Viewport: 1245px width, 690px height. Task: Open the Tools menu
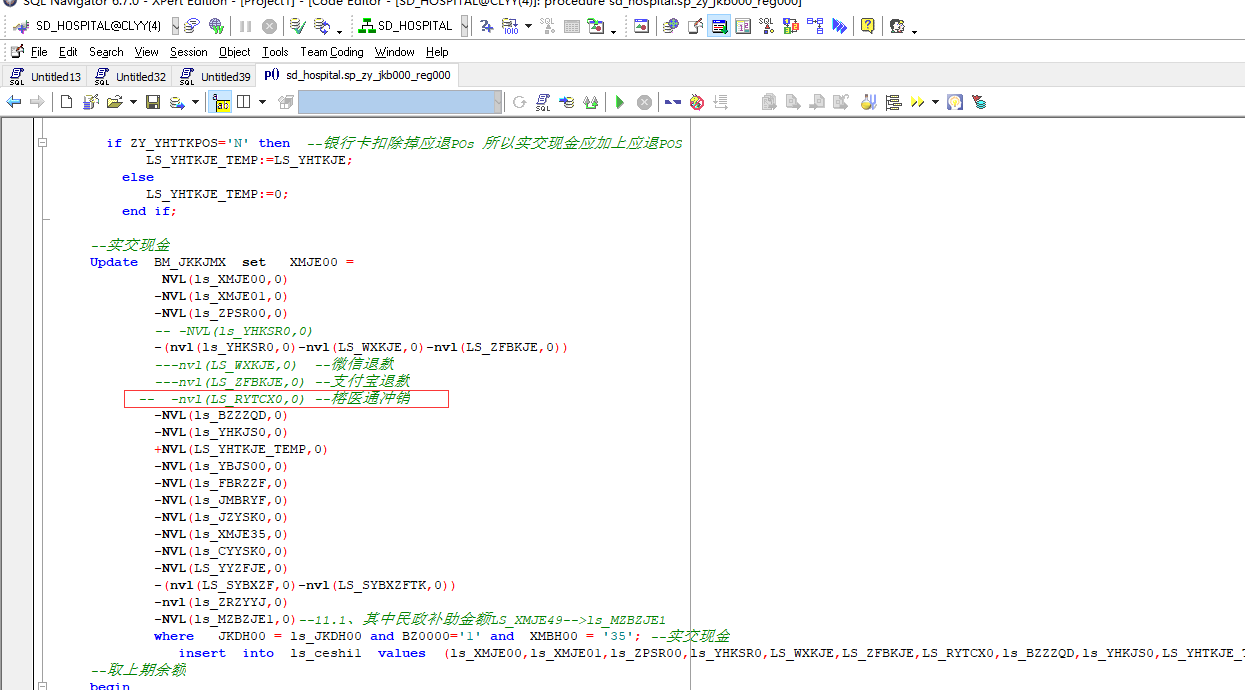tap(275, 52)
